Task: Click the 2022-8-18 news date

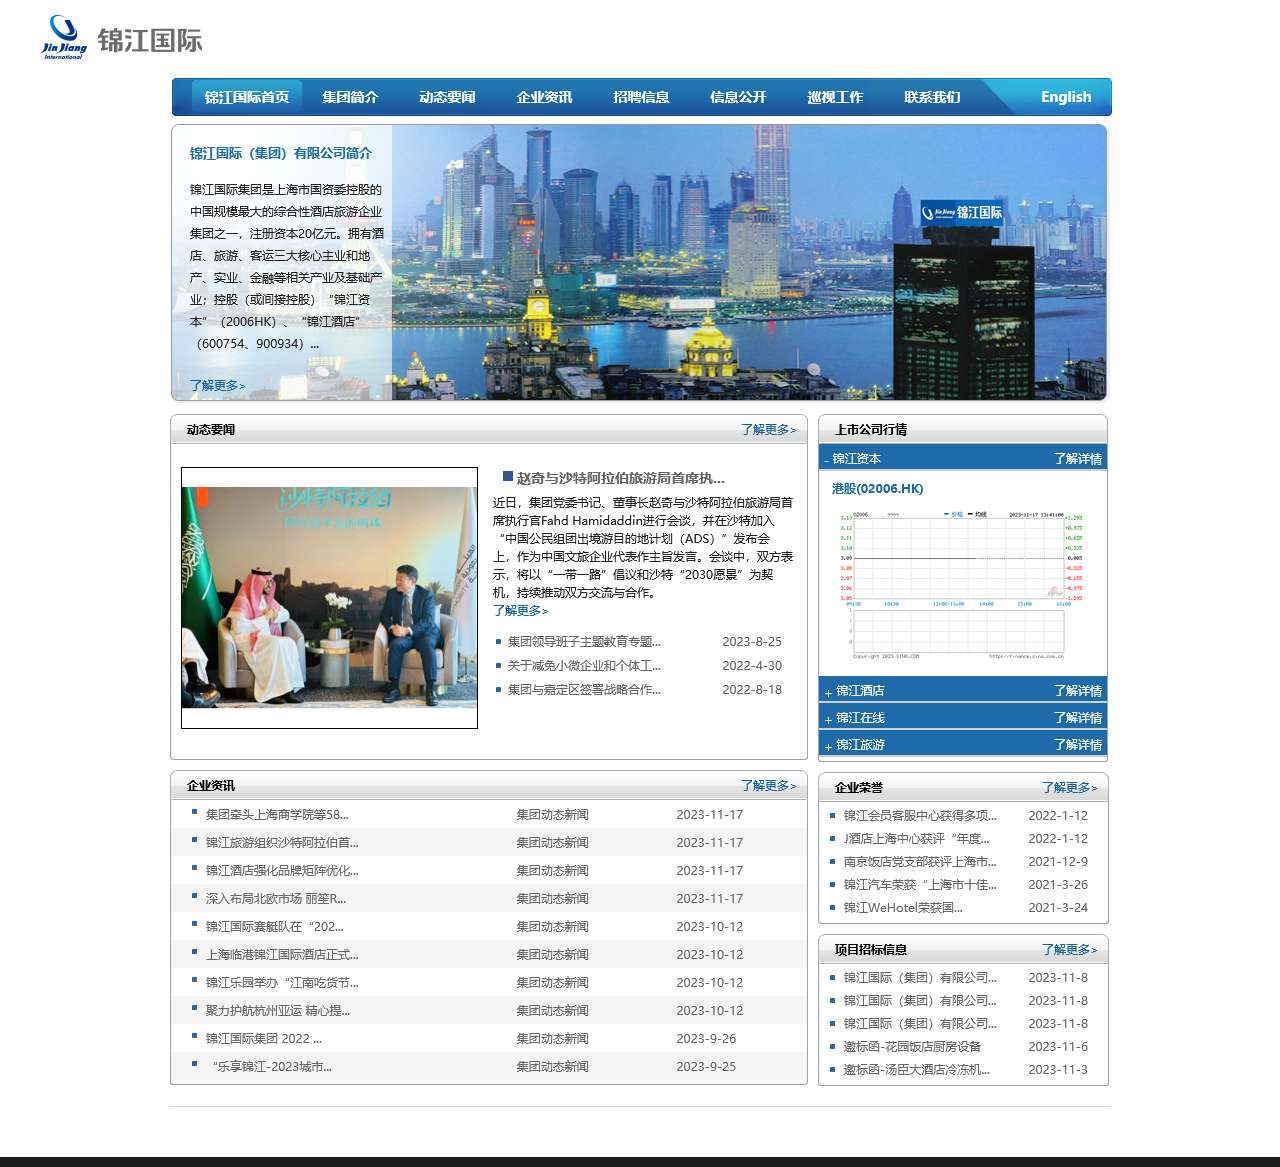Action: click(x=752, y=690)
